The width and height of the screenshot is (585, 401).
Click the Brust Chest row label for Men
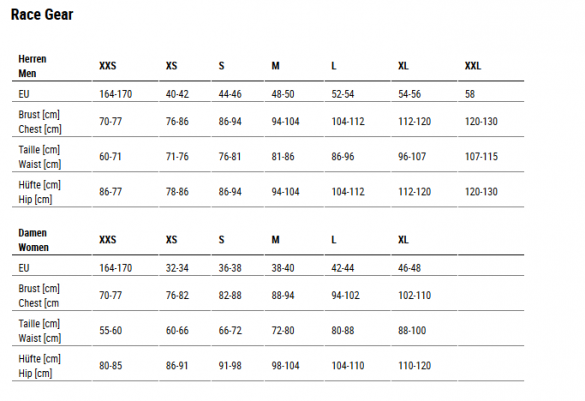(x=40, y=122)
